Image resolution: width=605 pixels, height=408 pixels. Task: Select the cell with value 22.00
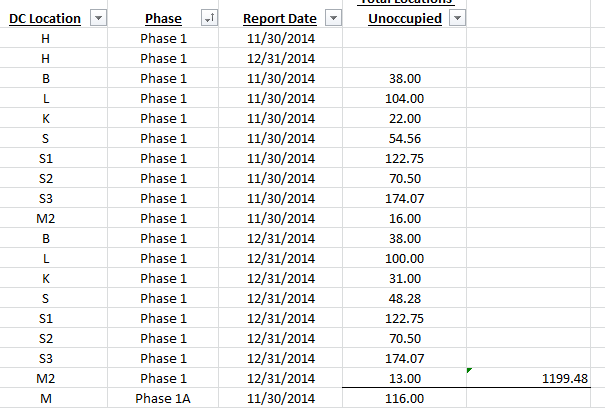point(405,118)
